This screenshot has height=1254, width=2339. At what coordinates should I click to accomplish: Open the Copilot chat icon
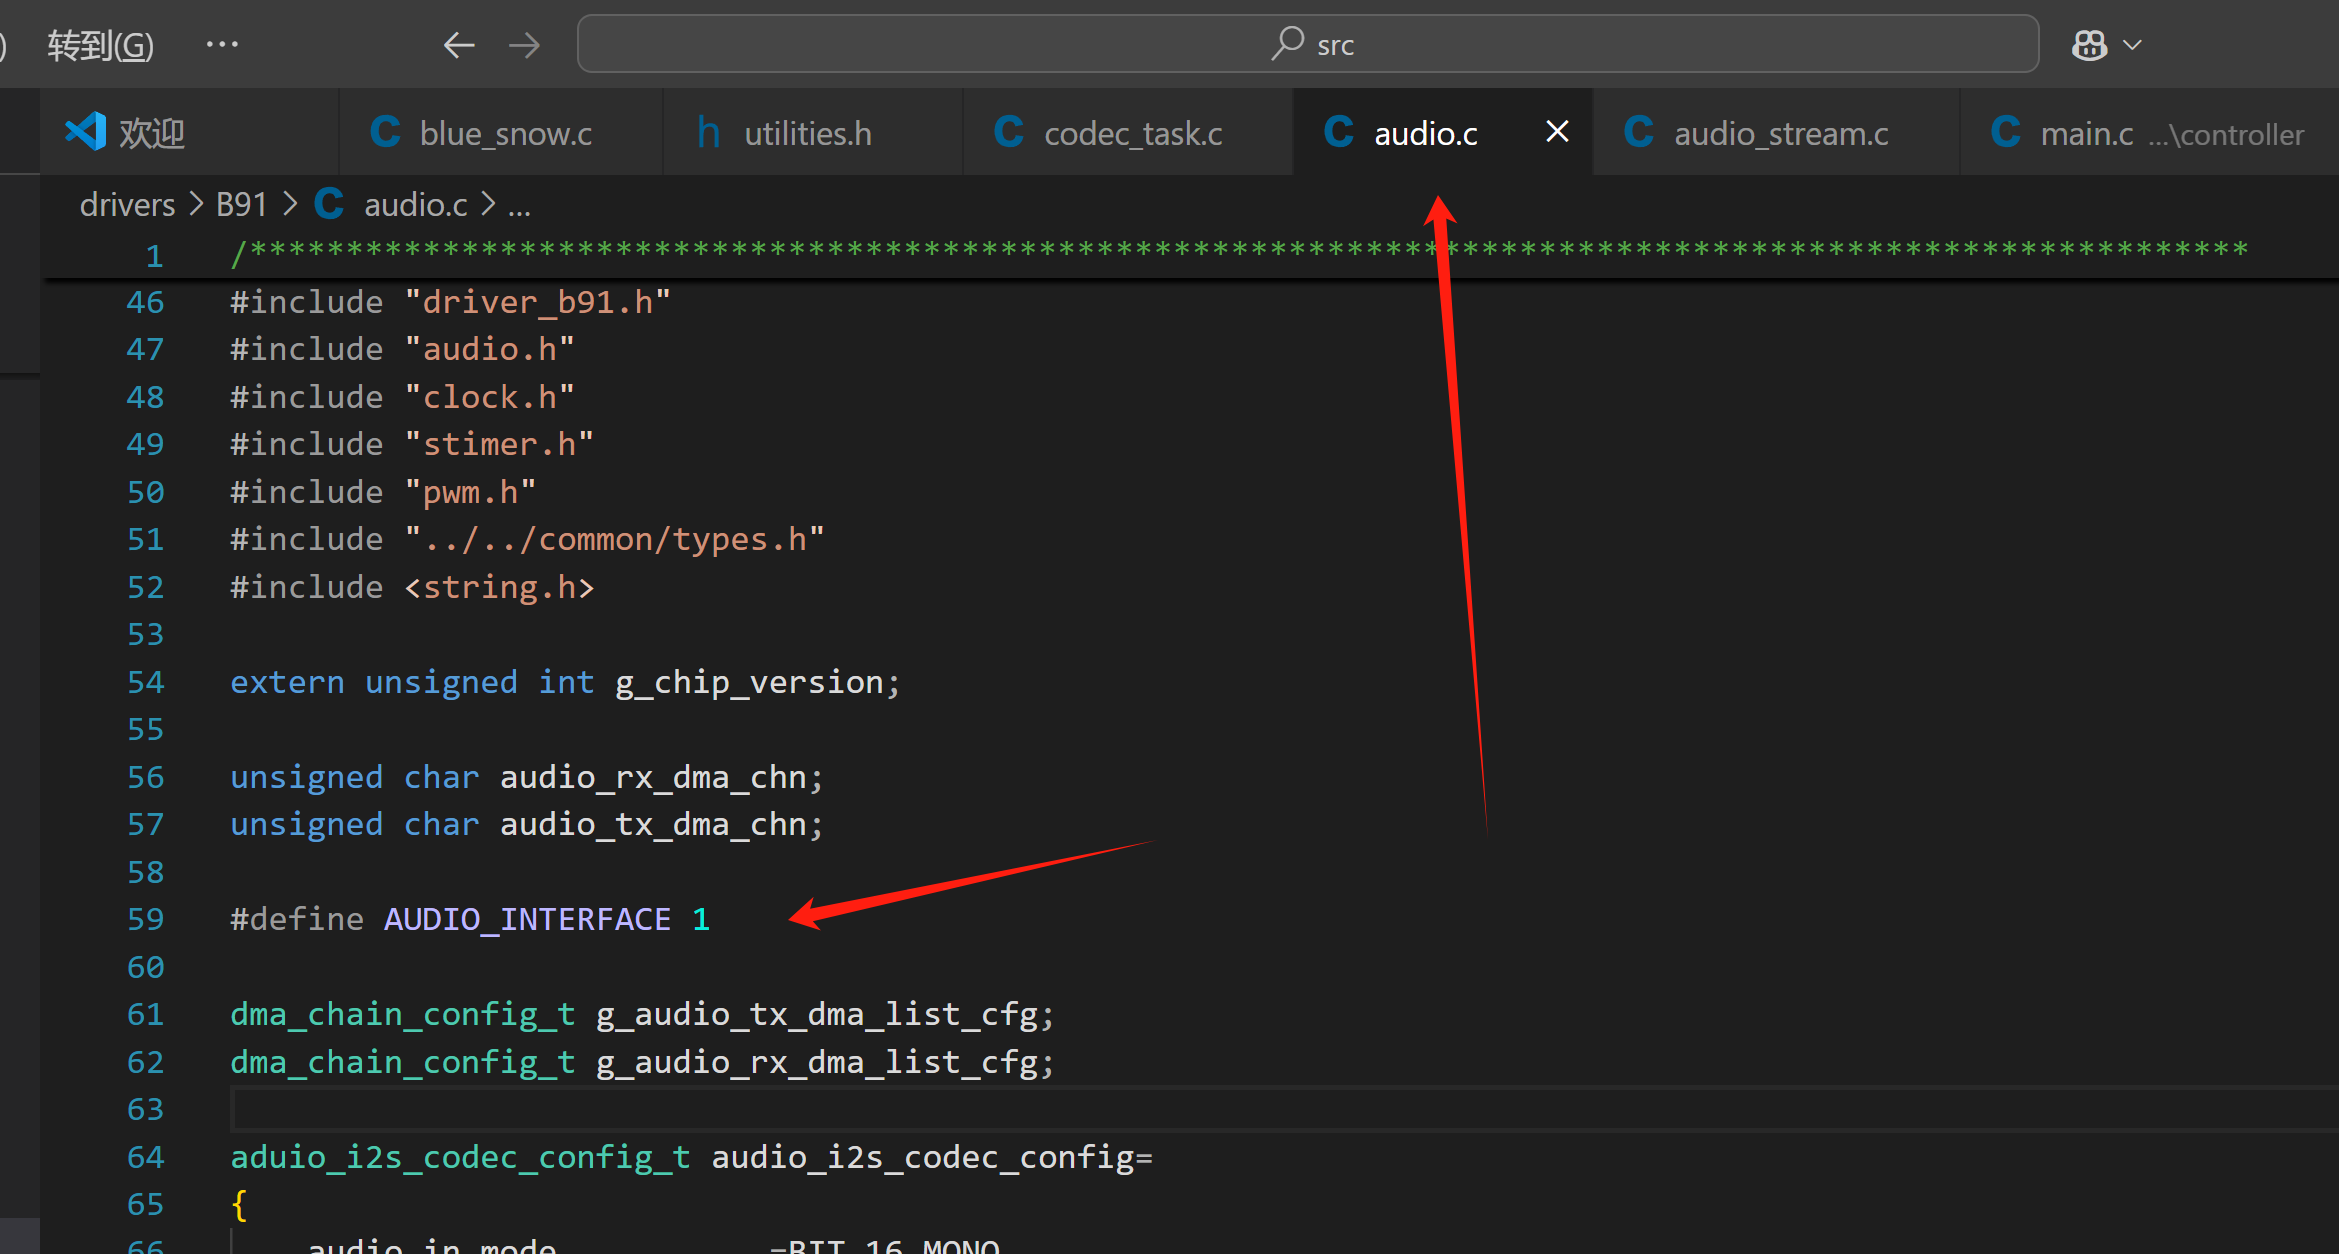click(2089, 45)
